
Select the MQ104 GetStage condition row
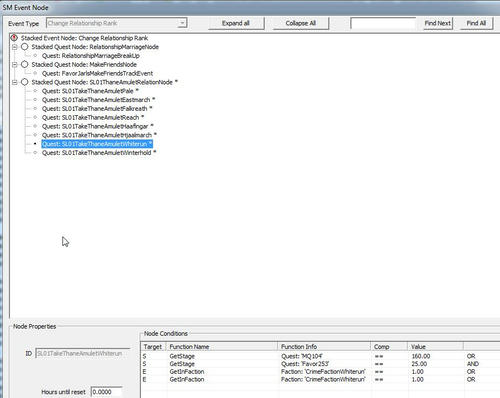[320, 356]
